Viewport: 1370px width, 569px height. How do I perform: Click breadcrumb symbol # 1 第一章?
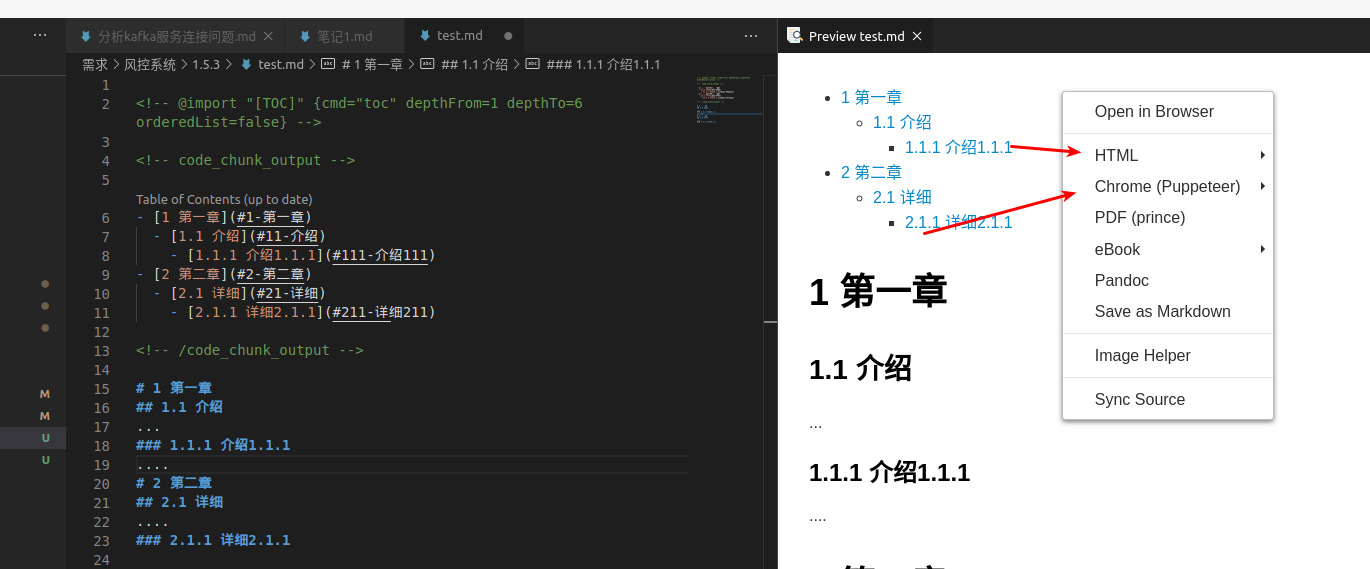372,64
